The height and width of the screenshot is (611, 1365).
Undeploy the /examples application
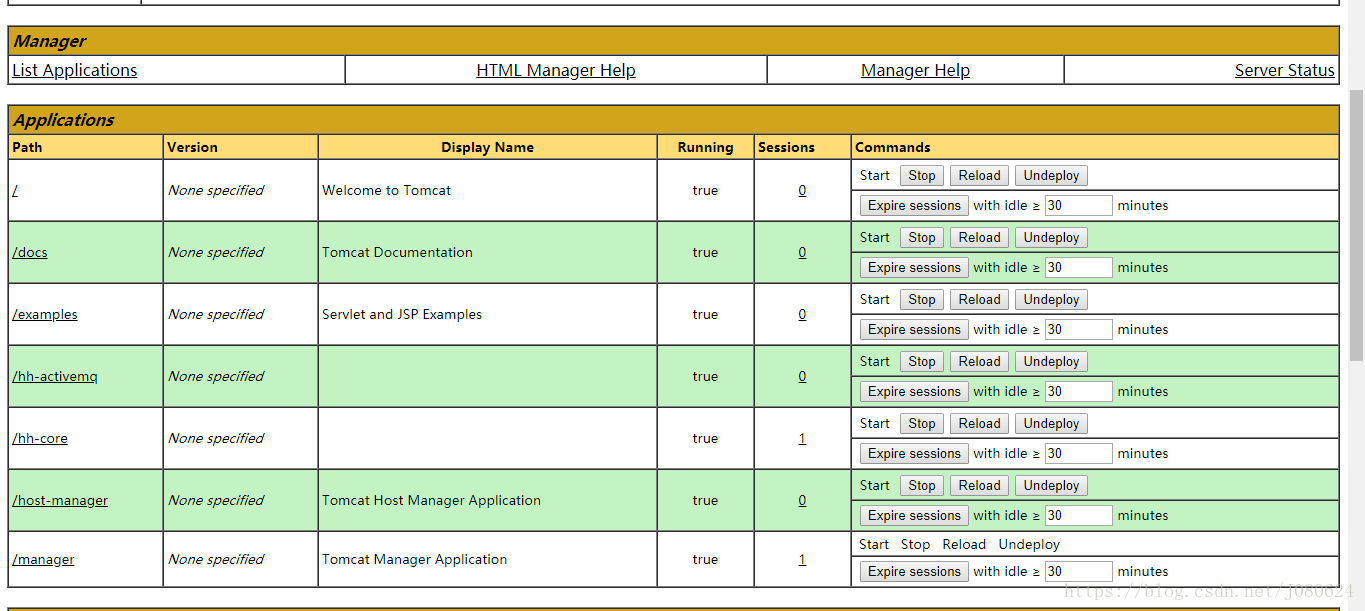(x=1051, y=300)
